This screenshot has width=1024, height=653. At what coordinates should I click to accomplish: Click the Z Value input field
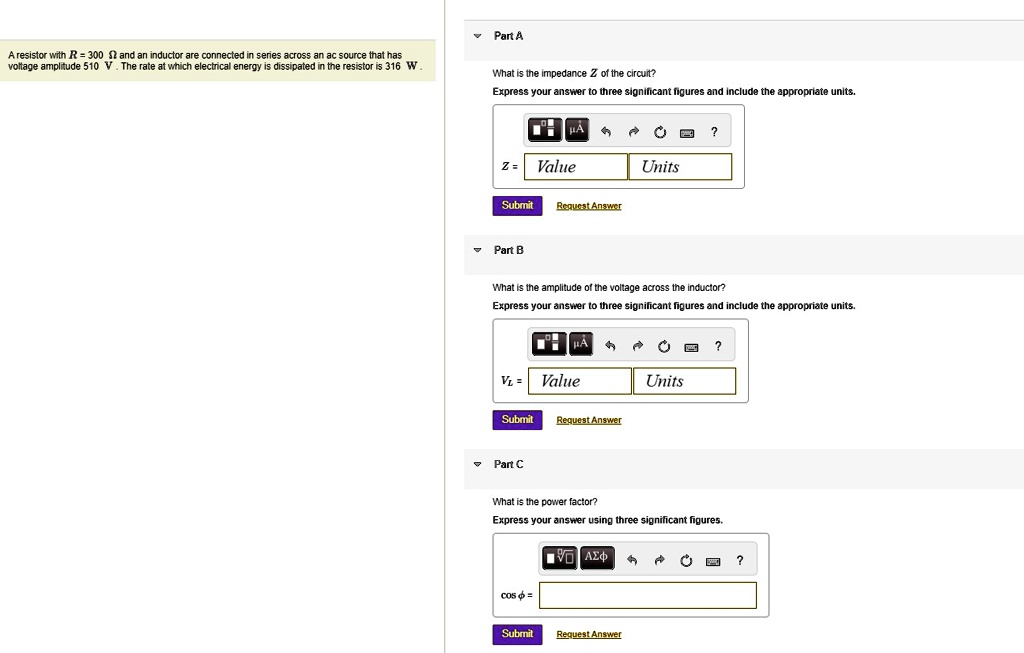[x=576, y=167]
